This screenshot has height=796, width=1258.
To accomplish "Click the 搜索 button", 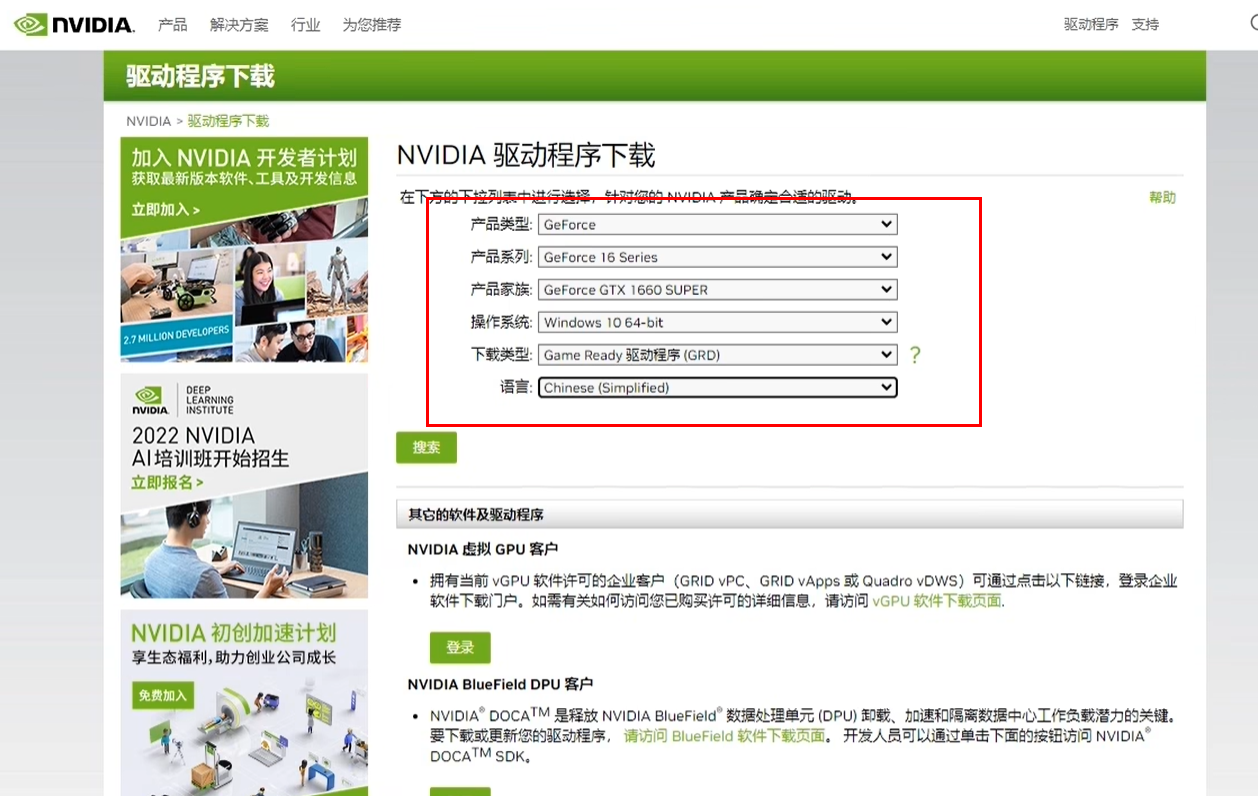I will pos(426,448).
